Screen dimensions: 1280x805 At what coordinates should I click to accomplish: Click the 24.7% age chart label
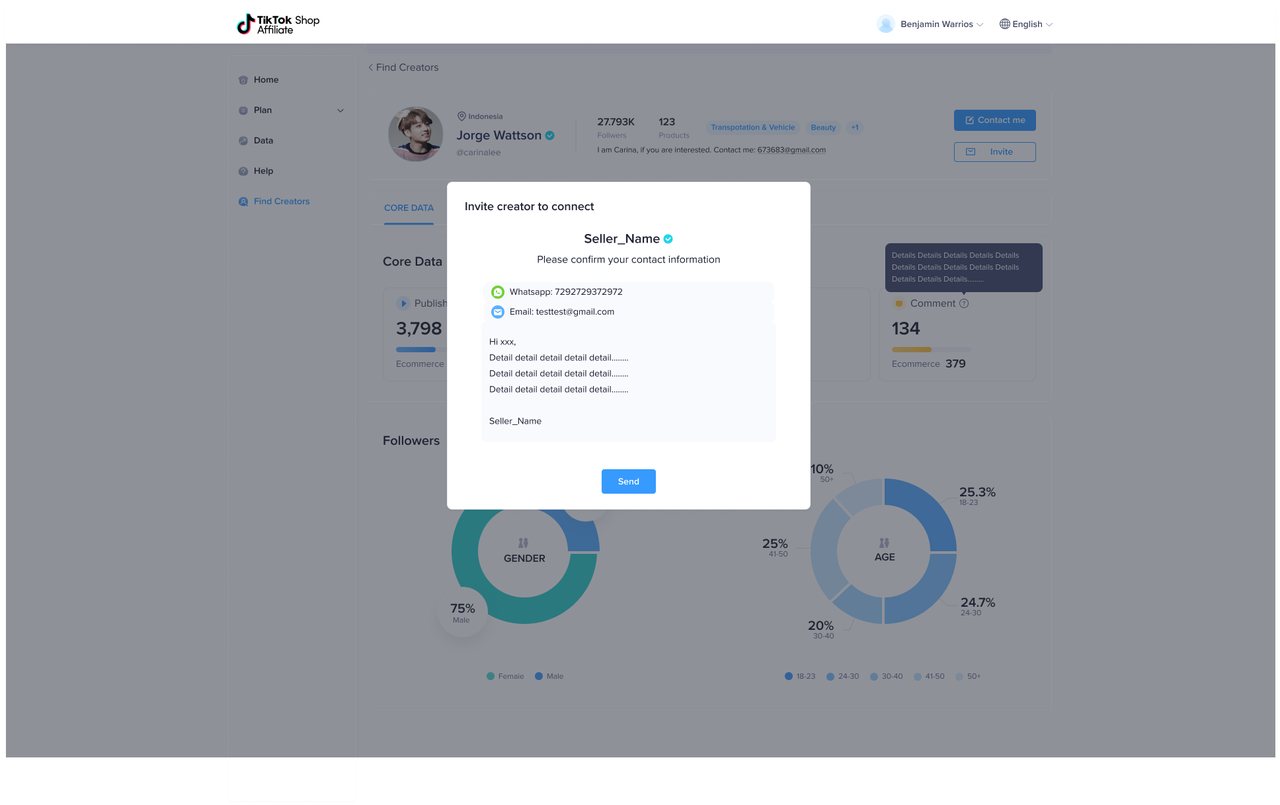(x=977, y=602)
